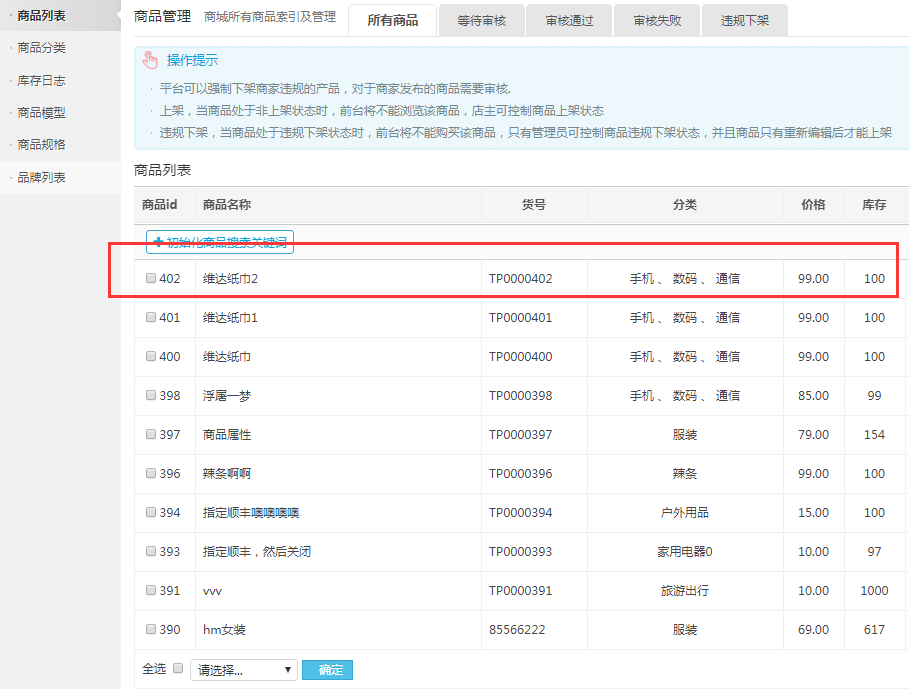
Task: Toggle the 全选 select-all checkbox
Action: coord(178,669)
